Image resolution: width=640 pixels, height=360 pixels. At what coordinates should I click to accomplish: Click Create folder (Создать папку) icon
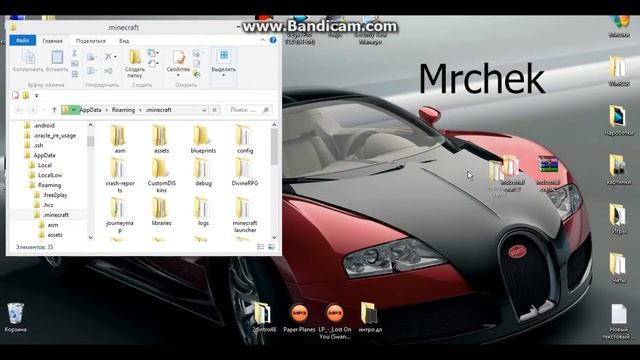(x=135, y=64)
